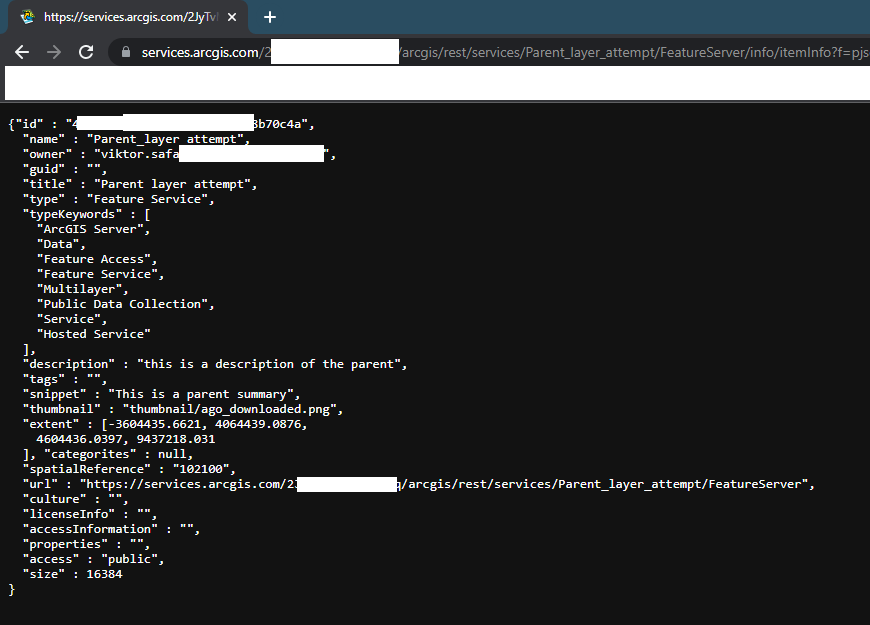This screenshot has width=870, height=625.
Task: Click the description text about the parent
Action: pyautogui.click(x=269, y=364)
